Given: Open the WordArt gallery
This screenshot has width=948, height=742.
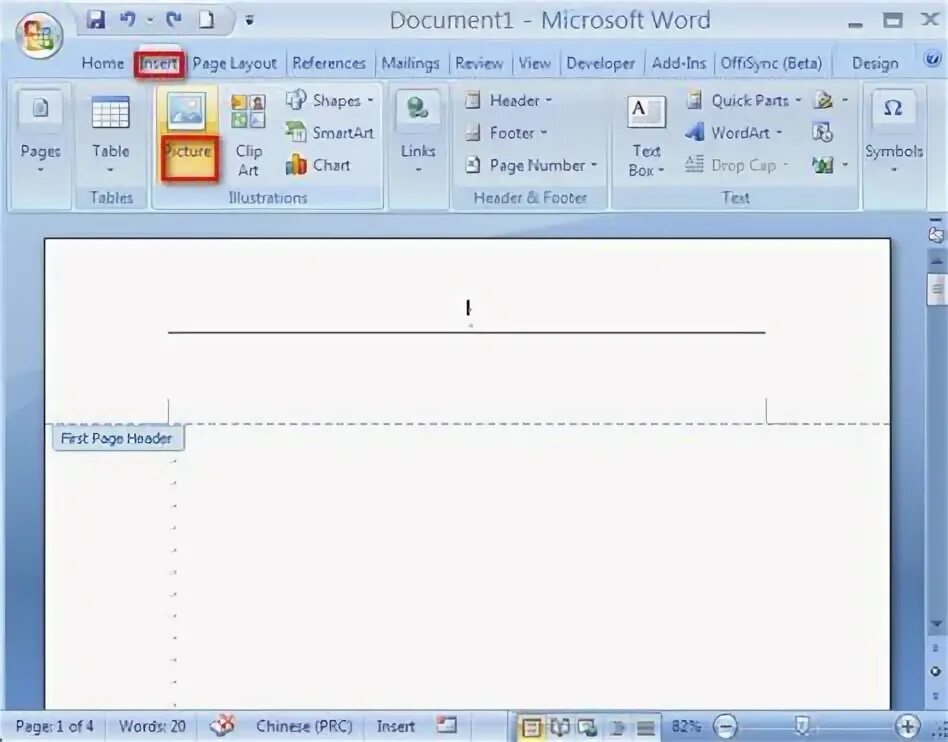Looking at the screenshot, I should pos(734,132).
